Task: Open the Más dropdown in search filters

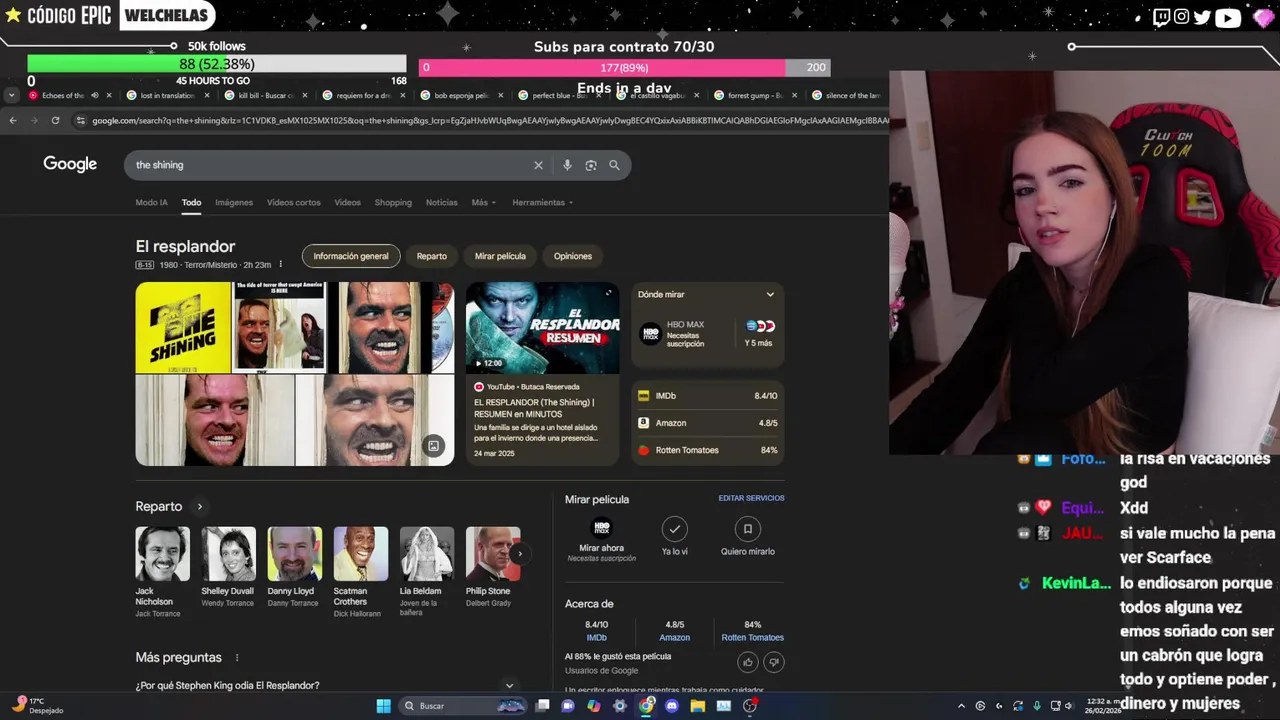Action: click(483, 202)
